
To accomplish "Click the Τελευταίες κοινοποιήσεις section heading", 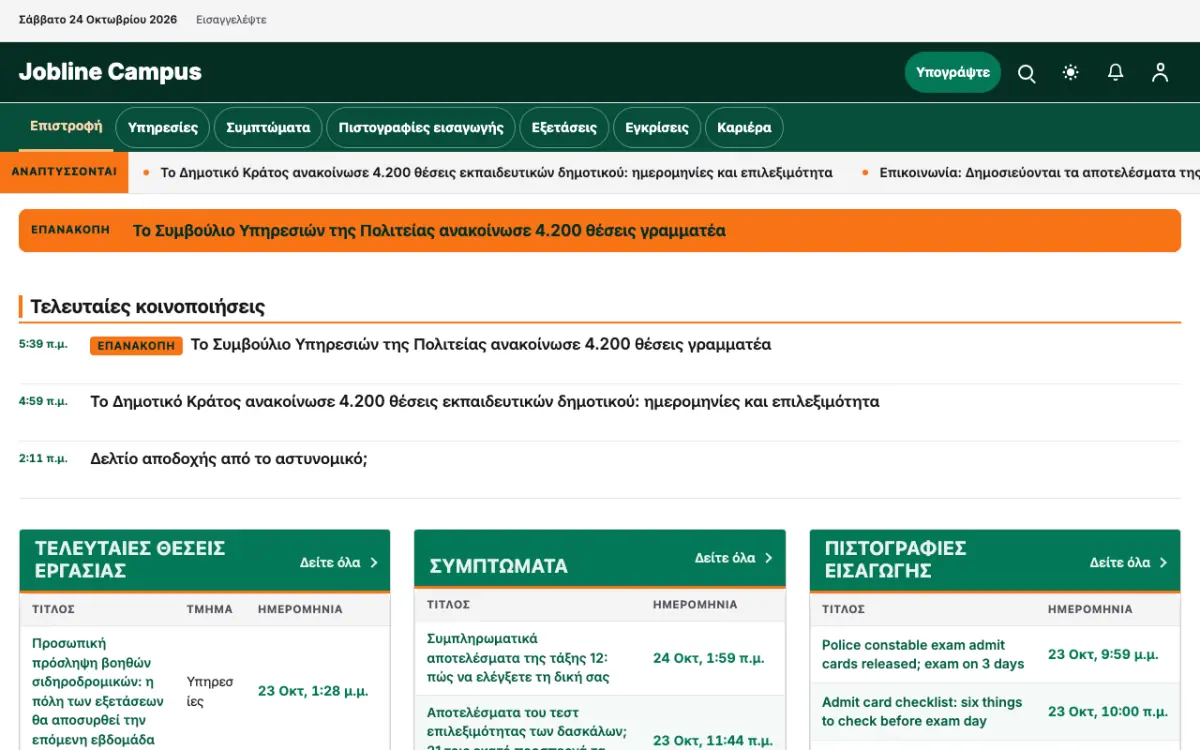I will click(x=148, y=307).
